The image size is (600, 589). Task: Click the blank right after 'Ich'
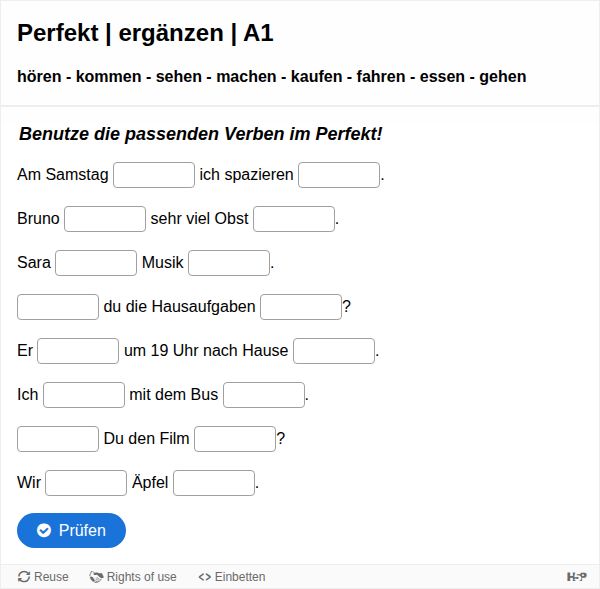click(x=84, y=395)
